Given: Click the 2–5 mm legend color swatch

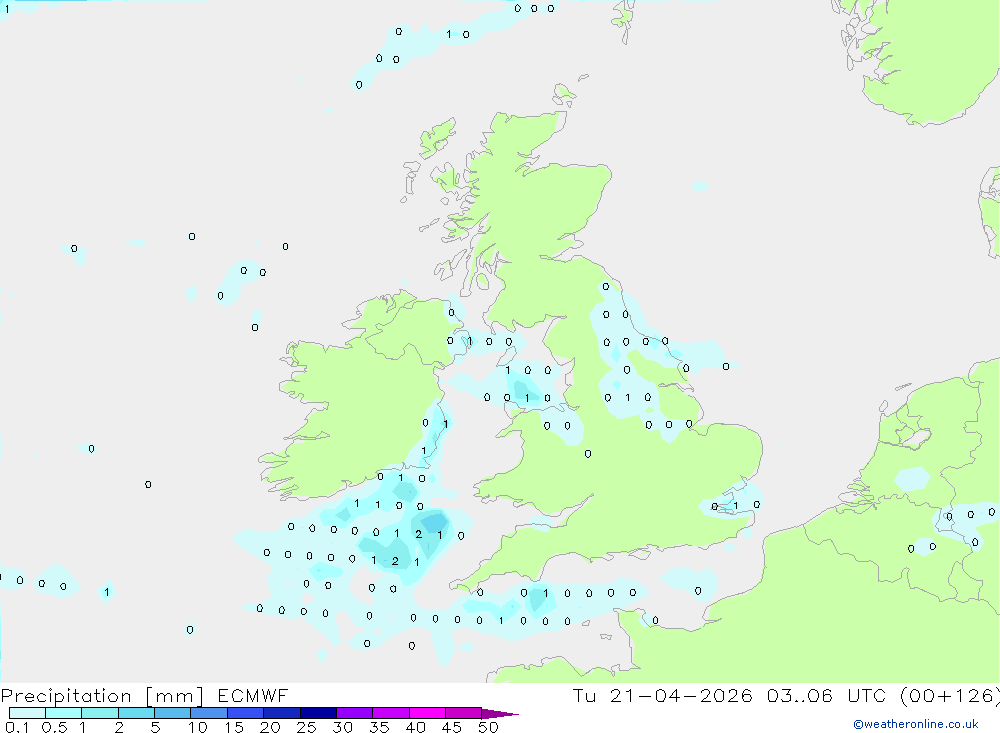Looking at the screenshot, I should pyautogui.click(x=136, y=713).
